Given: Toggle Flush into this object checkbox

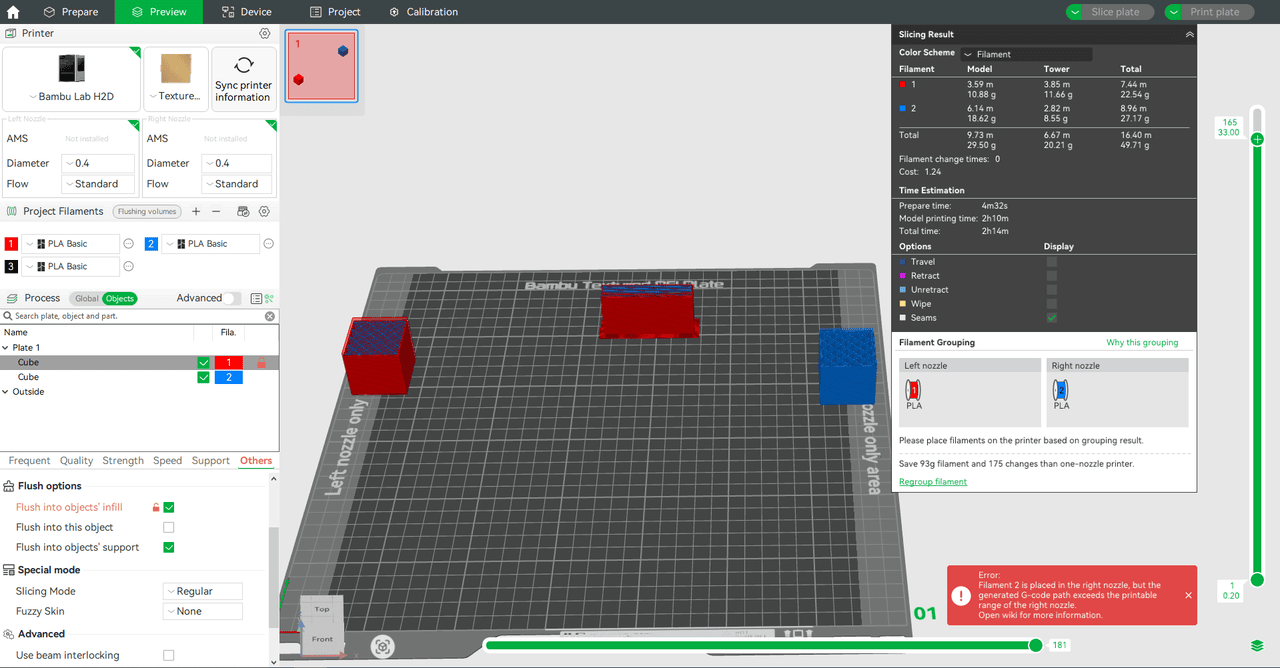Looking at the screenshot, I should pos(169,527).
